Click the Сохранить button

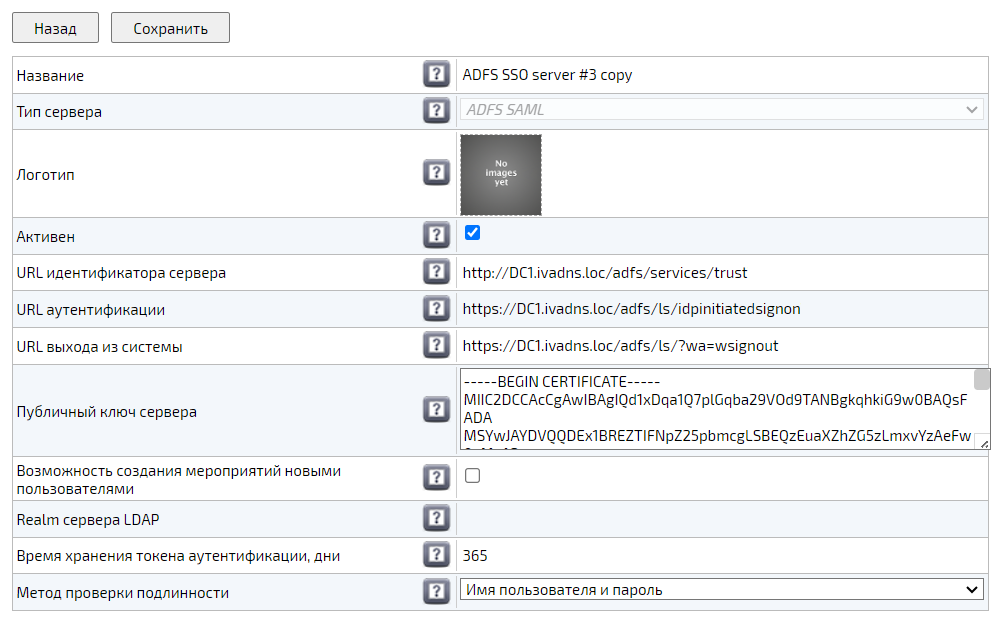tap(170, 28)
